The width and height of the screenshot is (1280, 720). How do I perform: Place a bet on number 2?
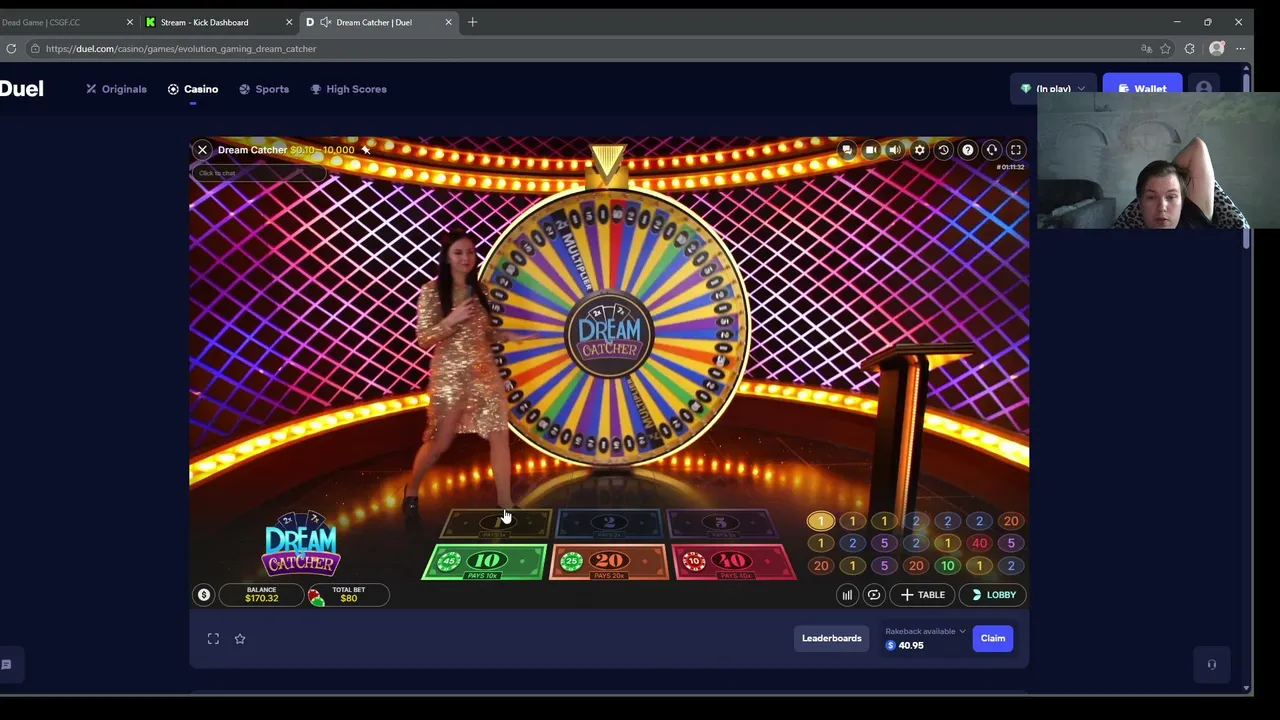pyautogui.click(x=608, y=523)
